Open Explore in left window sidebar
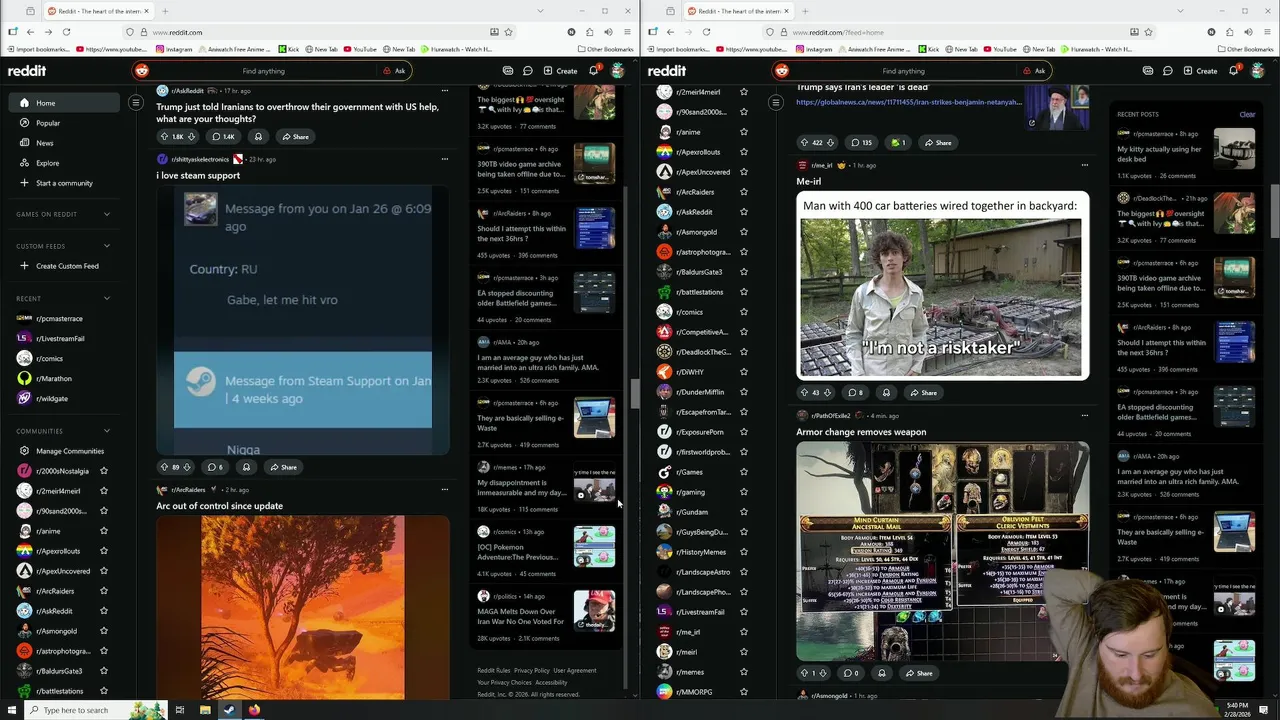The image size is (1280, 720). pos(64,163)
